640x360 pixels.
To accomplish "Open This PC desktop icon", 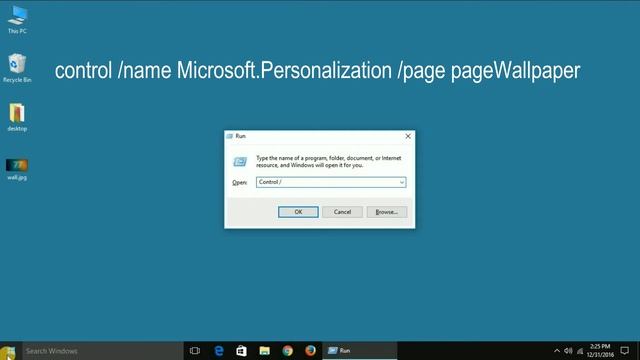I will coord(17,20).
